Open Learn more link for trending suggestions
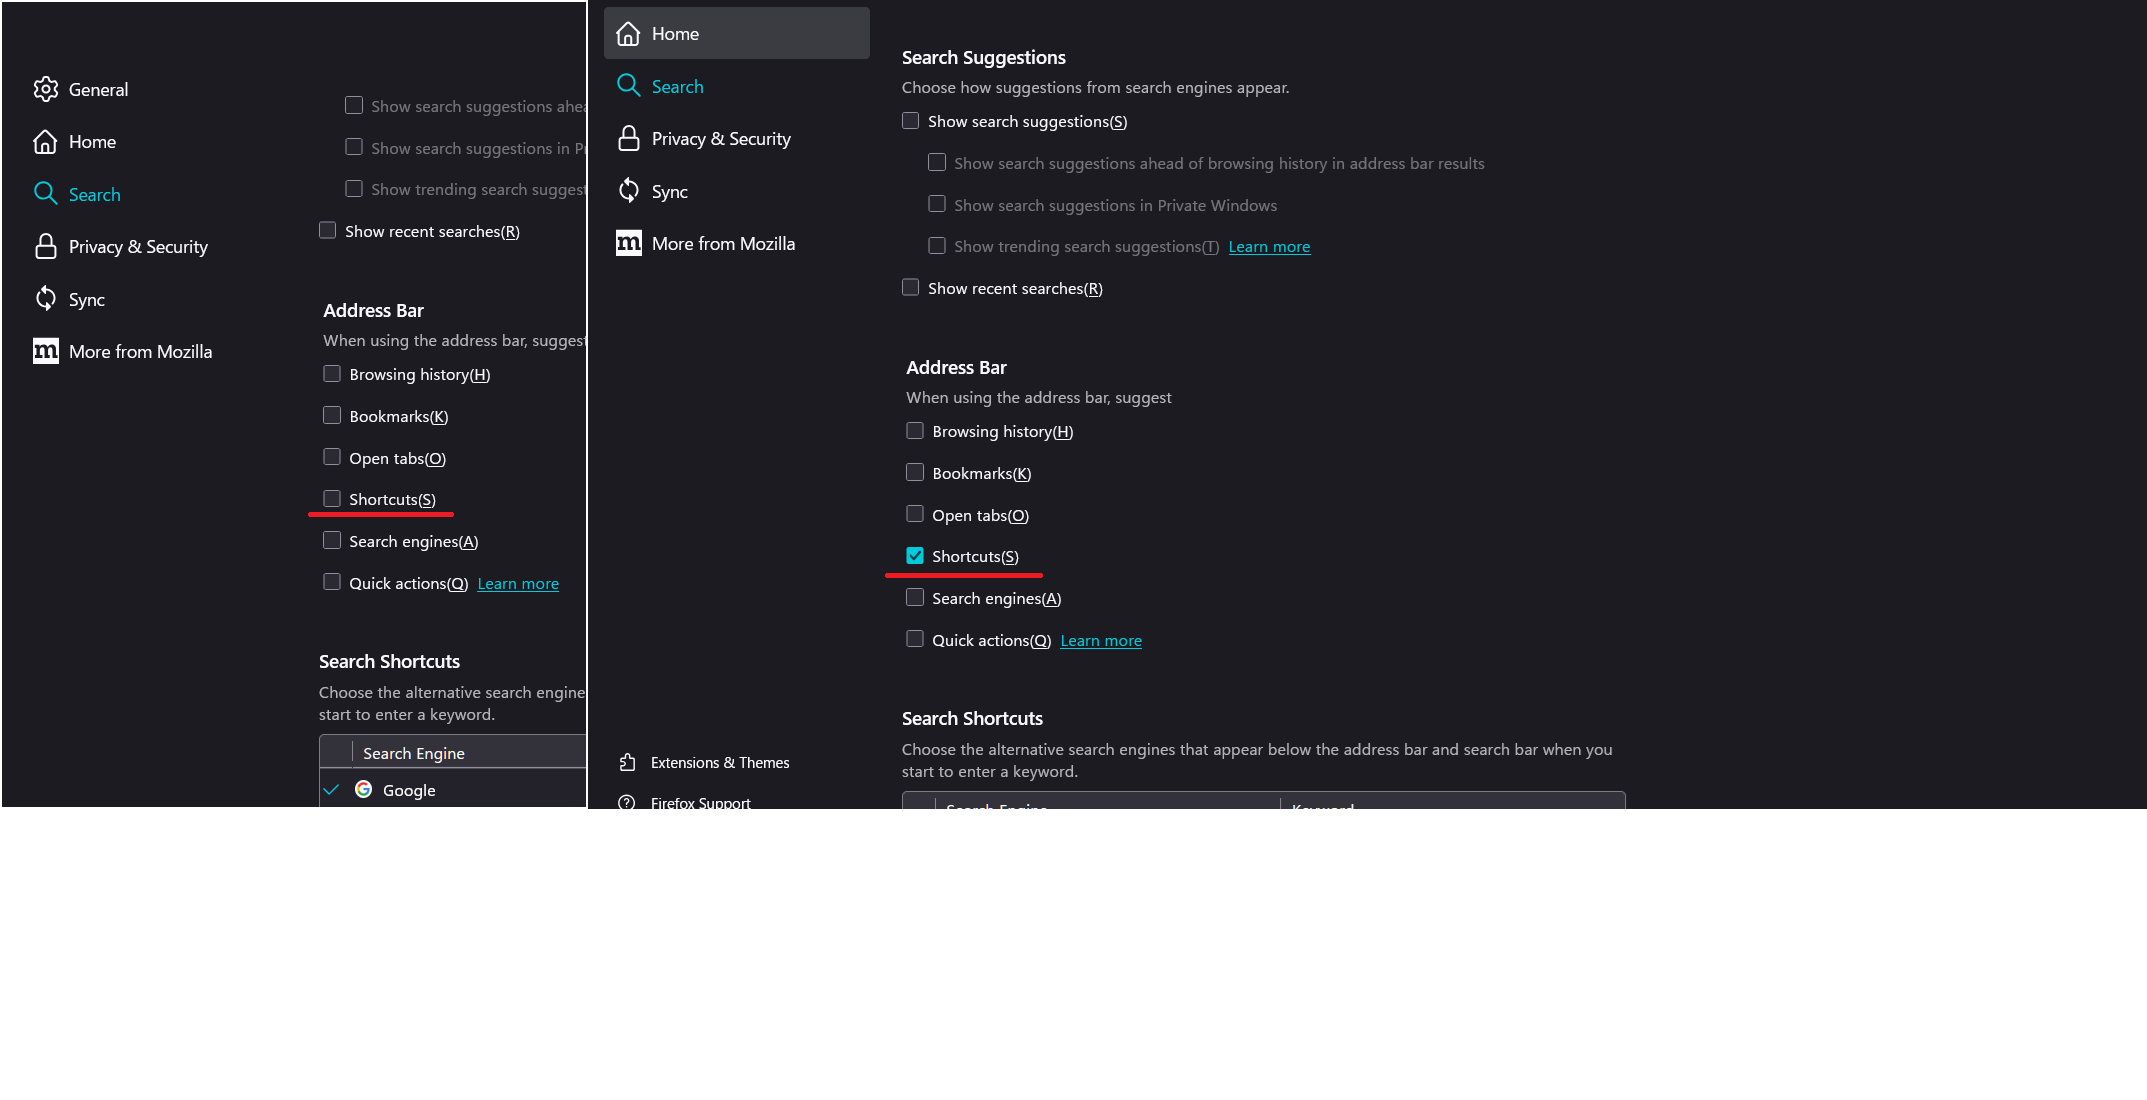 click(x=1269, y=247)
